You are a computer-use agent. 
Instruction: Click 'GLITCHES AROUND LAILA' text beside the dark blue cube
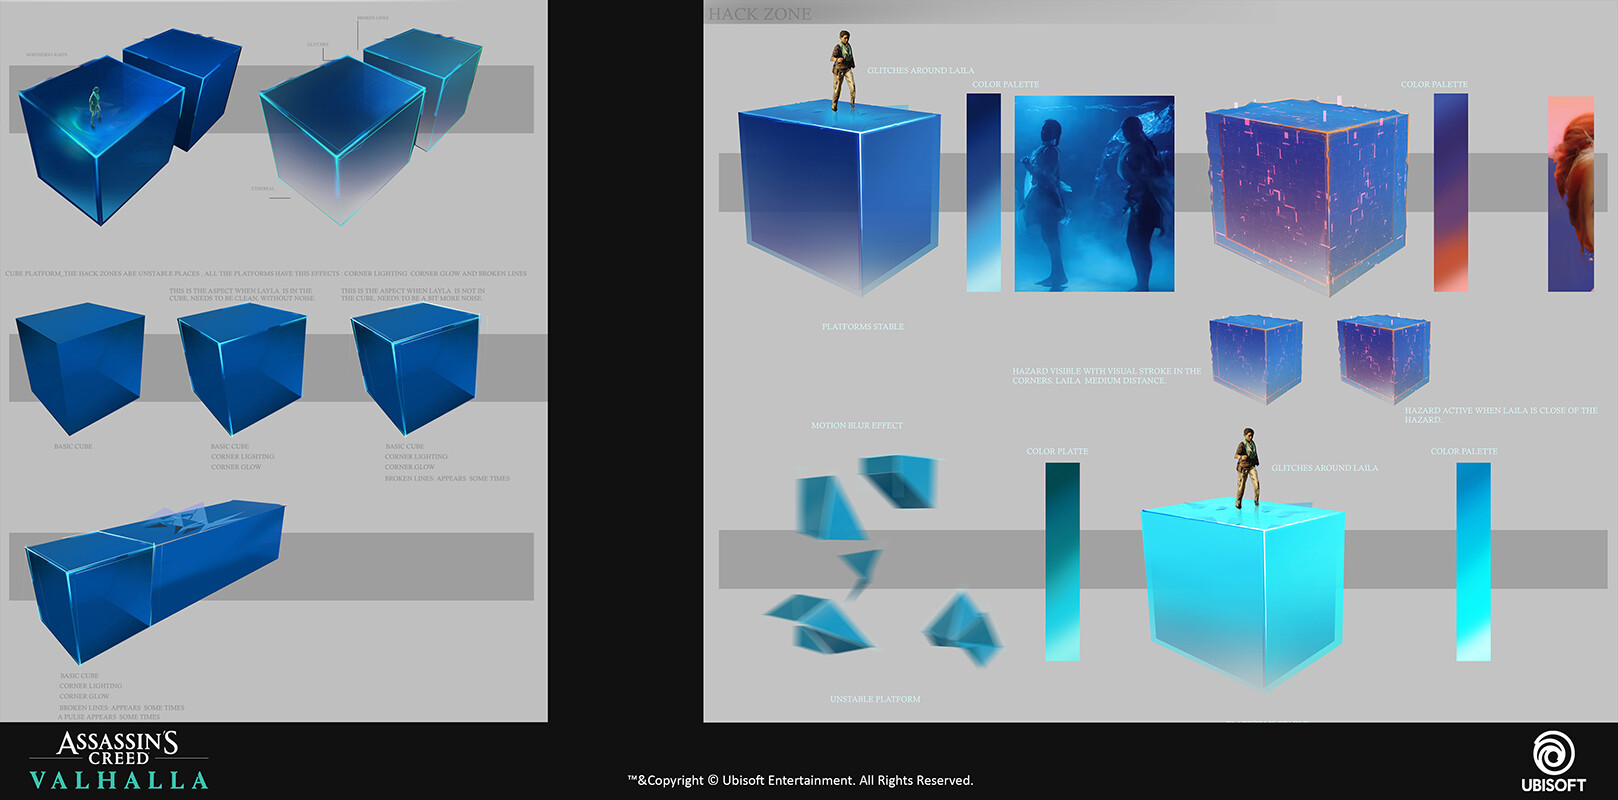920,71
